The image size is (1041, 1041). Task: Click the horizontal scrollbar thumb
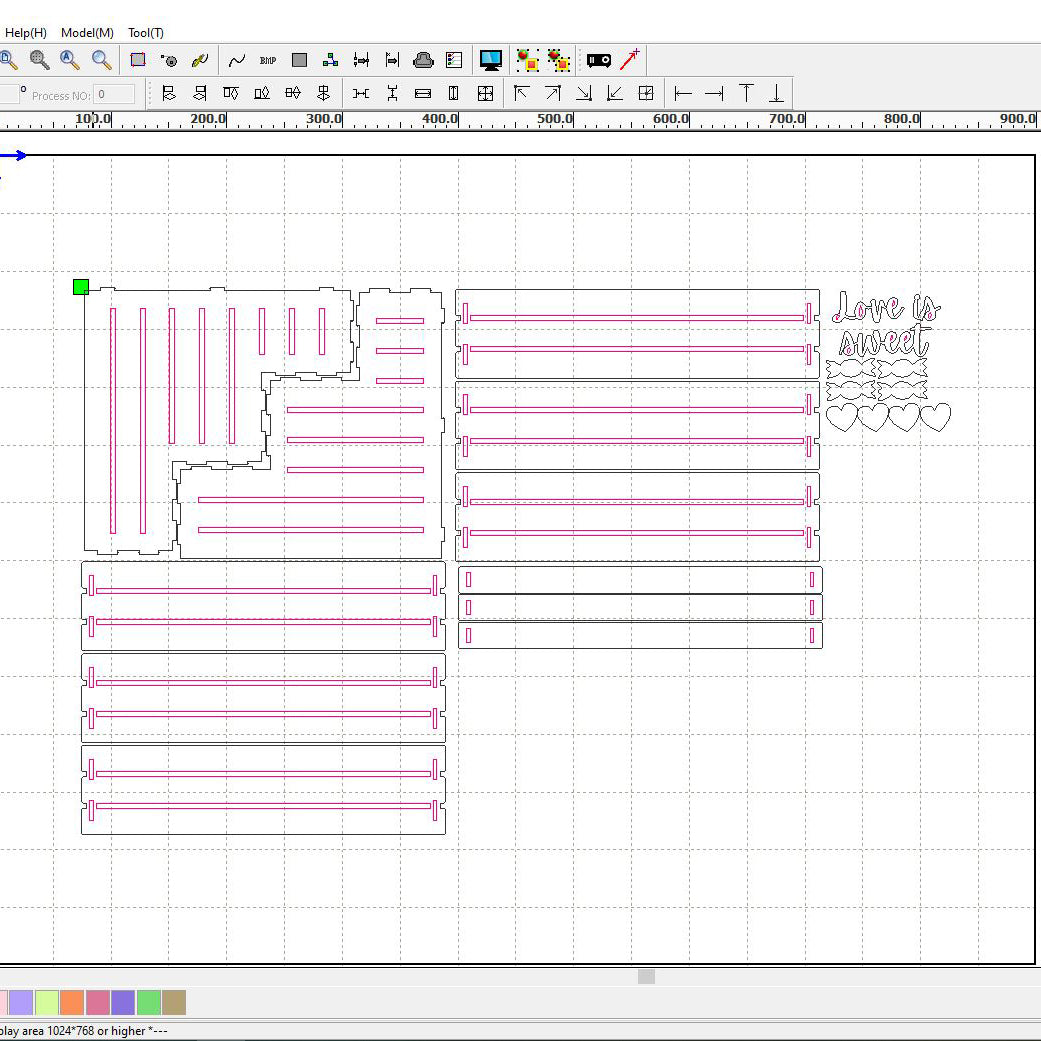[646, 976]
